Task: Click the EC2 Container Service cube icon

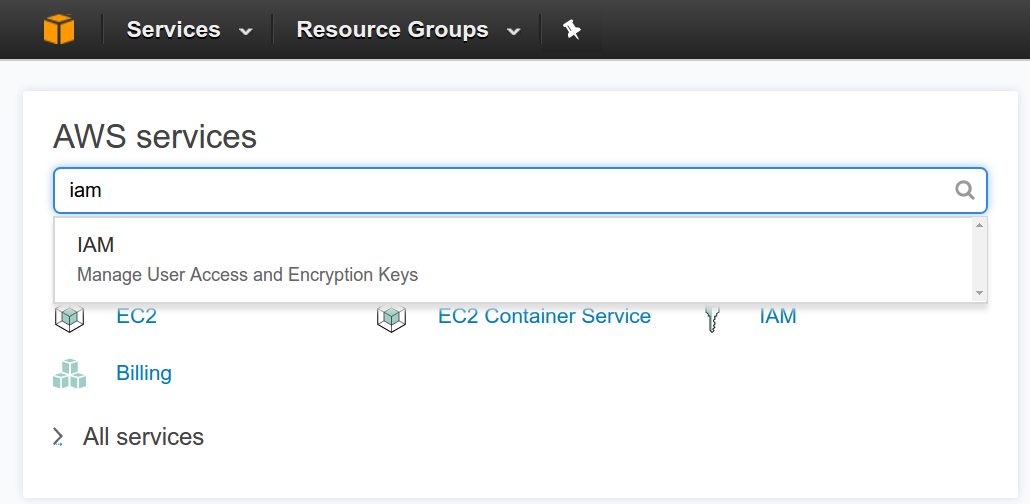Action: coord(392,317)
